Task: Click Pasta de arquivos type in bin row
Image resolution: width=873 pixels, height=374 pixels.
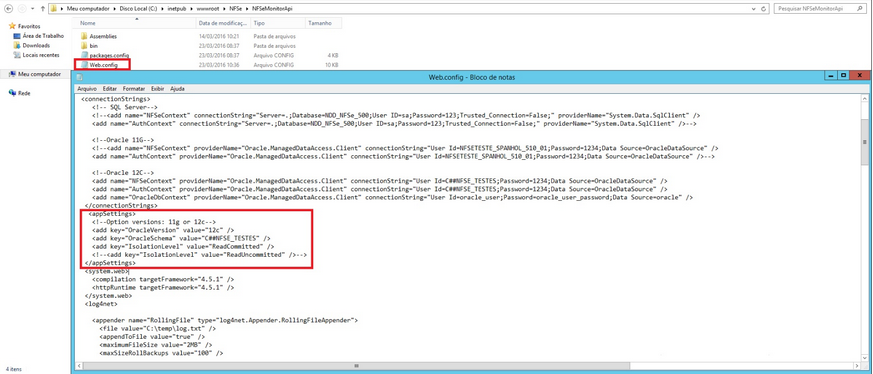Action: tap(274, 46)
